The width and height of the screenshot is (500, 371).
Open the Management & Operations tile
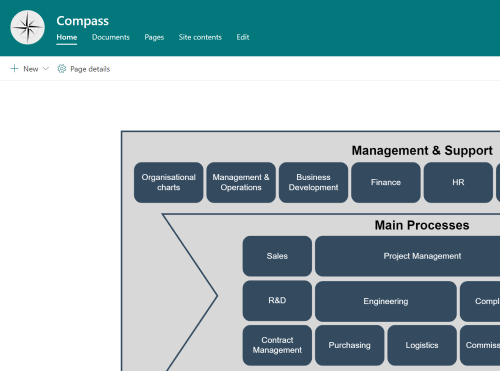click(x=241, y=182)
